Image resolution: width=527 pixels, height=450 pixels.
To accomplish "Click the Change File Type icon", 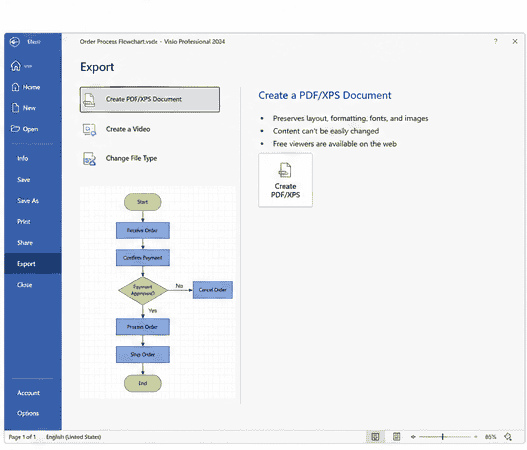I will (x=89, y=159).
